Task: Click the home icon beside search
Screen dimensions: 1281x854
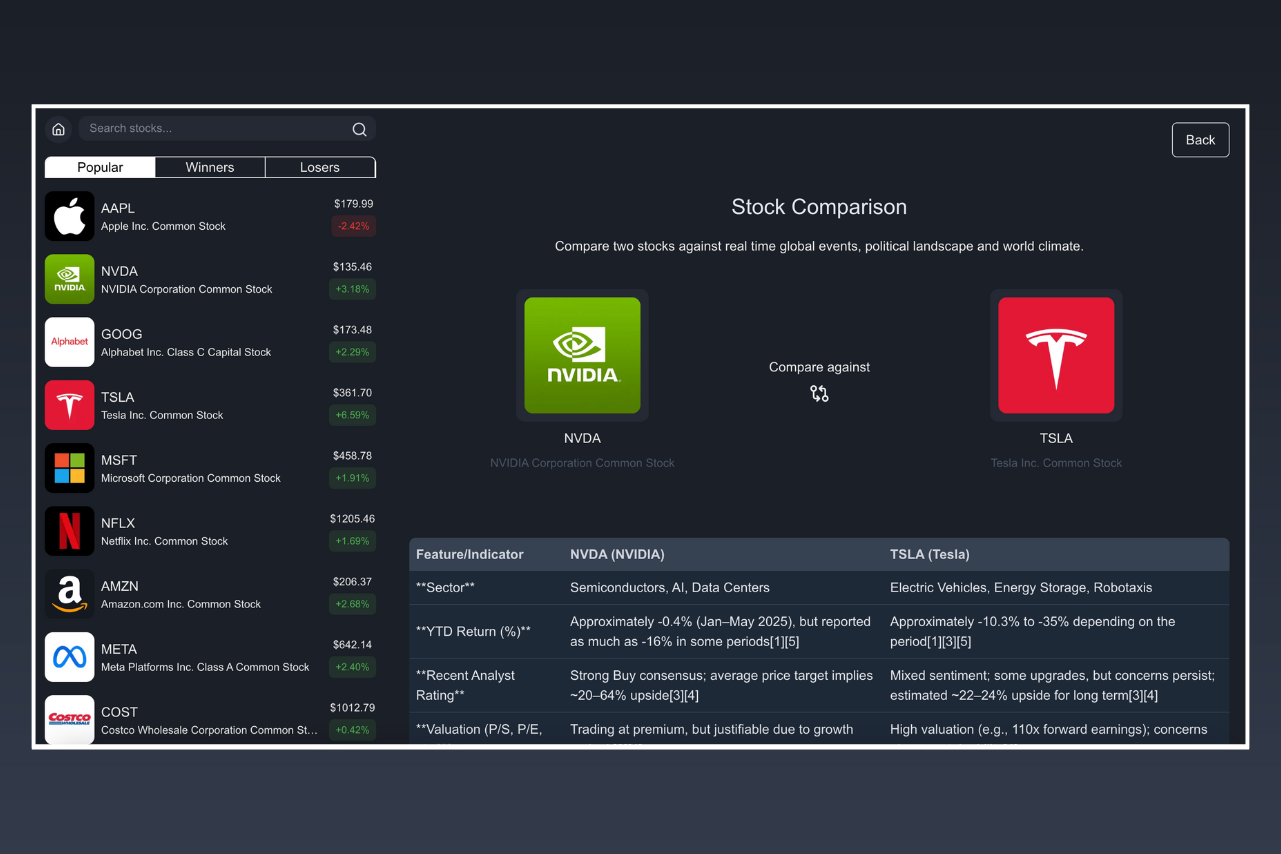Action: (x=58, y=129)
